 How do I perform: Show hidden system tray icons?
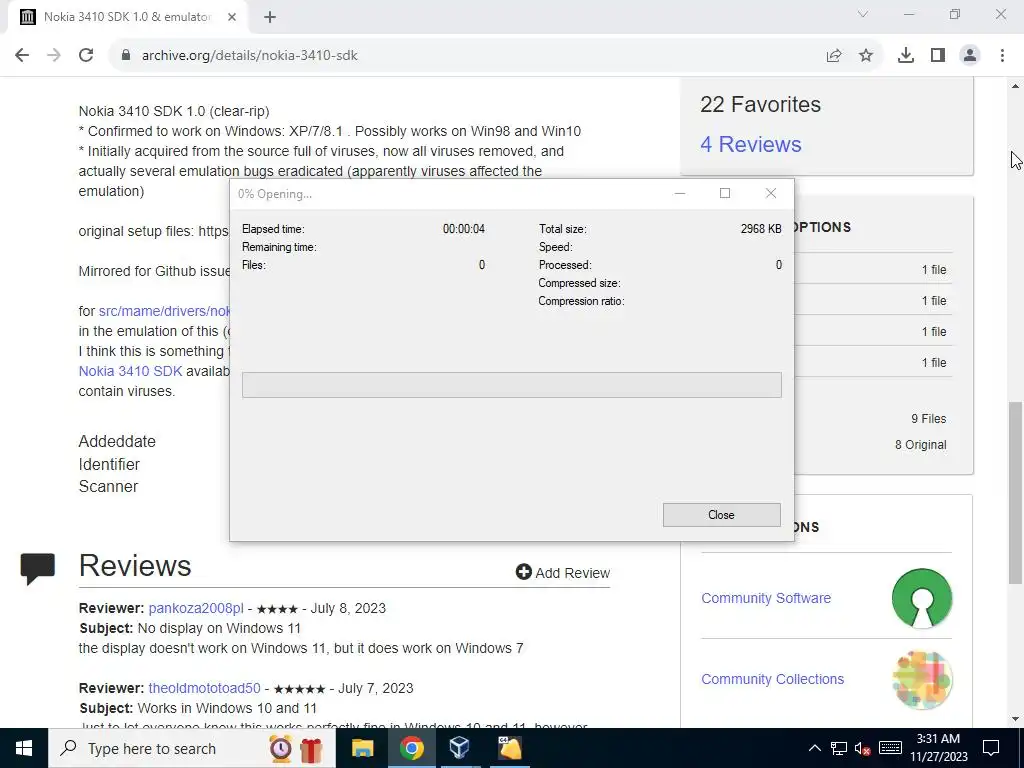(x=815, y=748)
